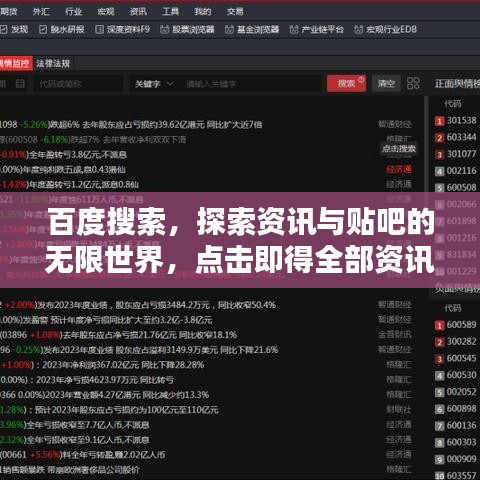480x480 pixels.
Task: Open the 工具 menu
Action: pyautogui.click(x=170, y=12)
